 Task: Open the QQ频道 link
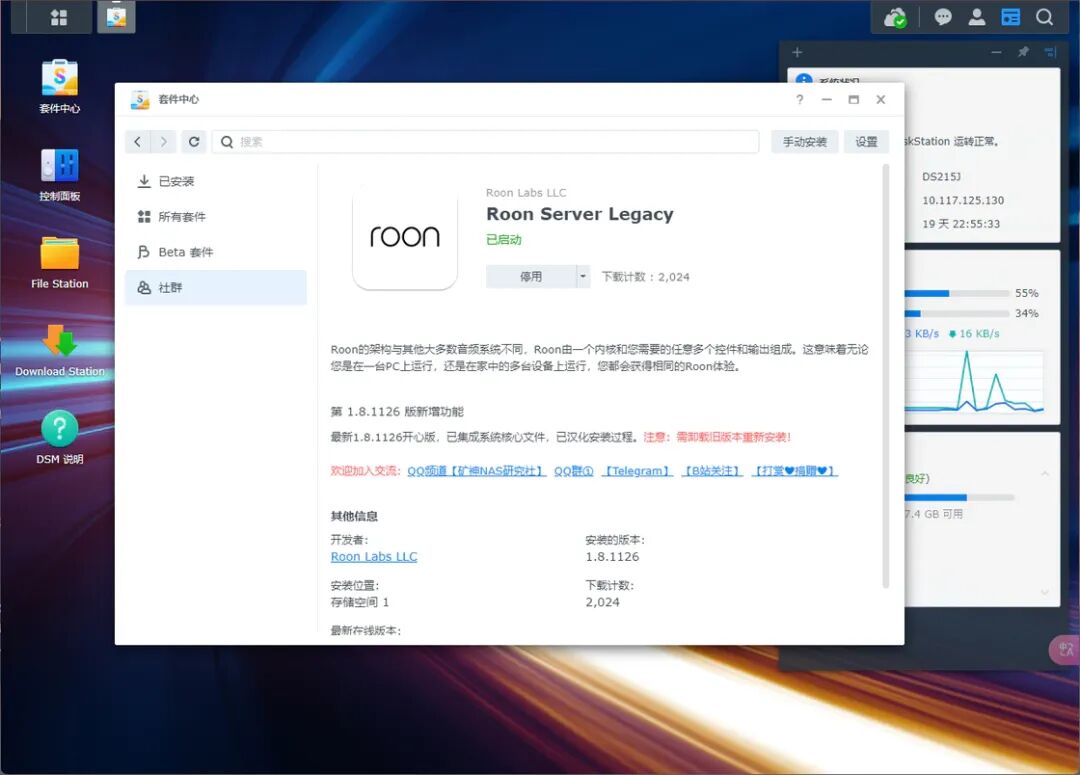point(476,471)
